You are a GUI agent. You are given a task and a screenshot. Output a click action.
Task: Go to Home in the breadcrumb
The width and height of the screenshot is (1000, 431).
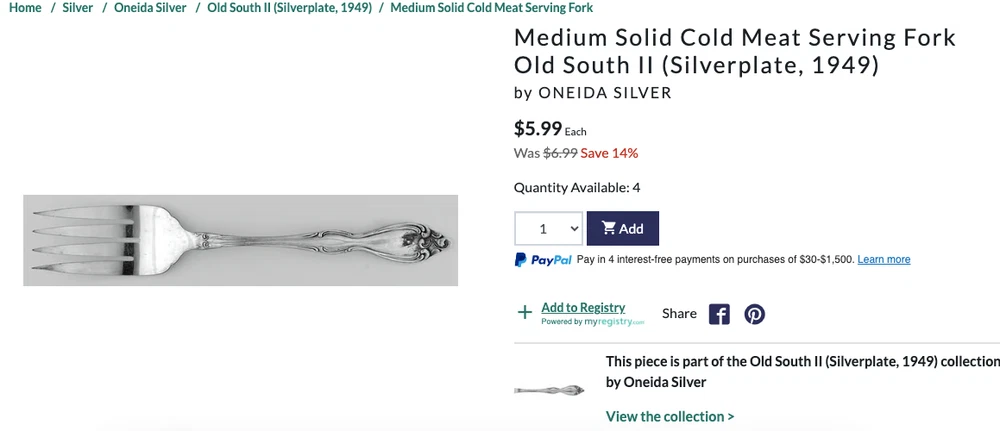coord(25,8)
